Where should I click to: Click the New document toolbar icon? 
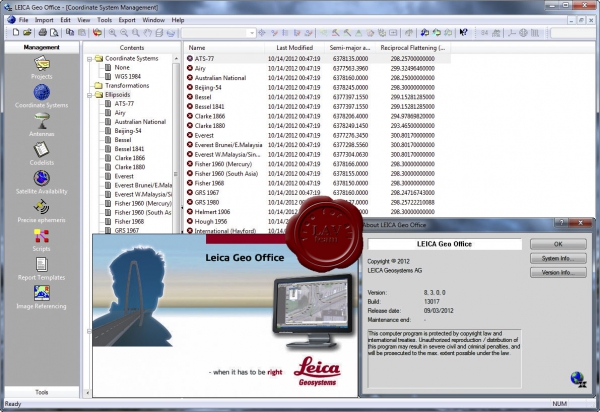(x=16, y=33)
